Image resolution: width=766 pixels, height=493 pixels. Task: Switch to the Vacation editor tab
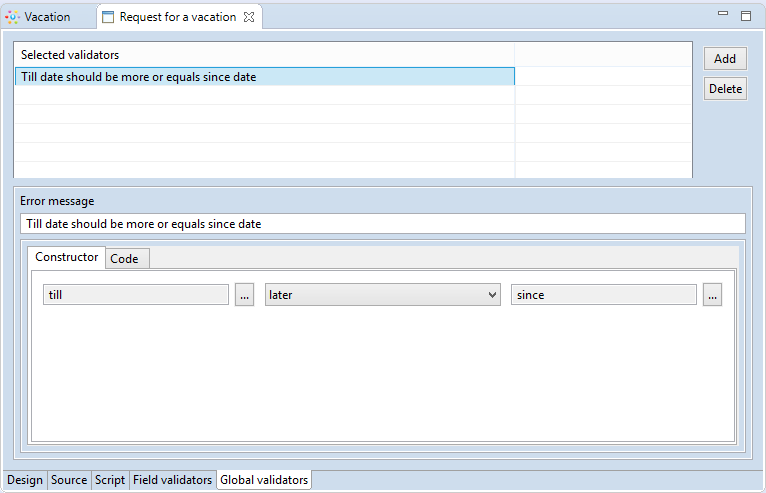point(47,17)
